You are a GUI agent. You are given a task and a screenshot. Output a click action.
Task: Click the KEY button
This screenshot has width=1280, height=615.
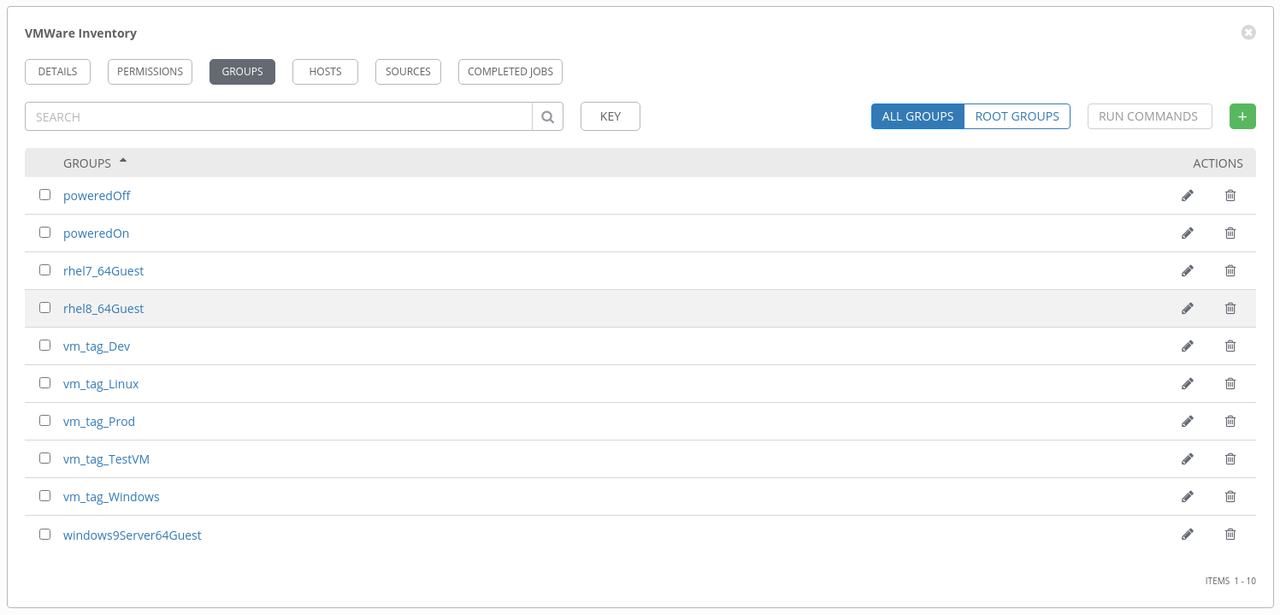click(x=610, y=116)
